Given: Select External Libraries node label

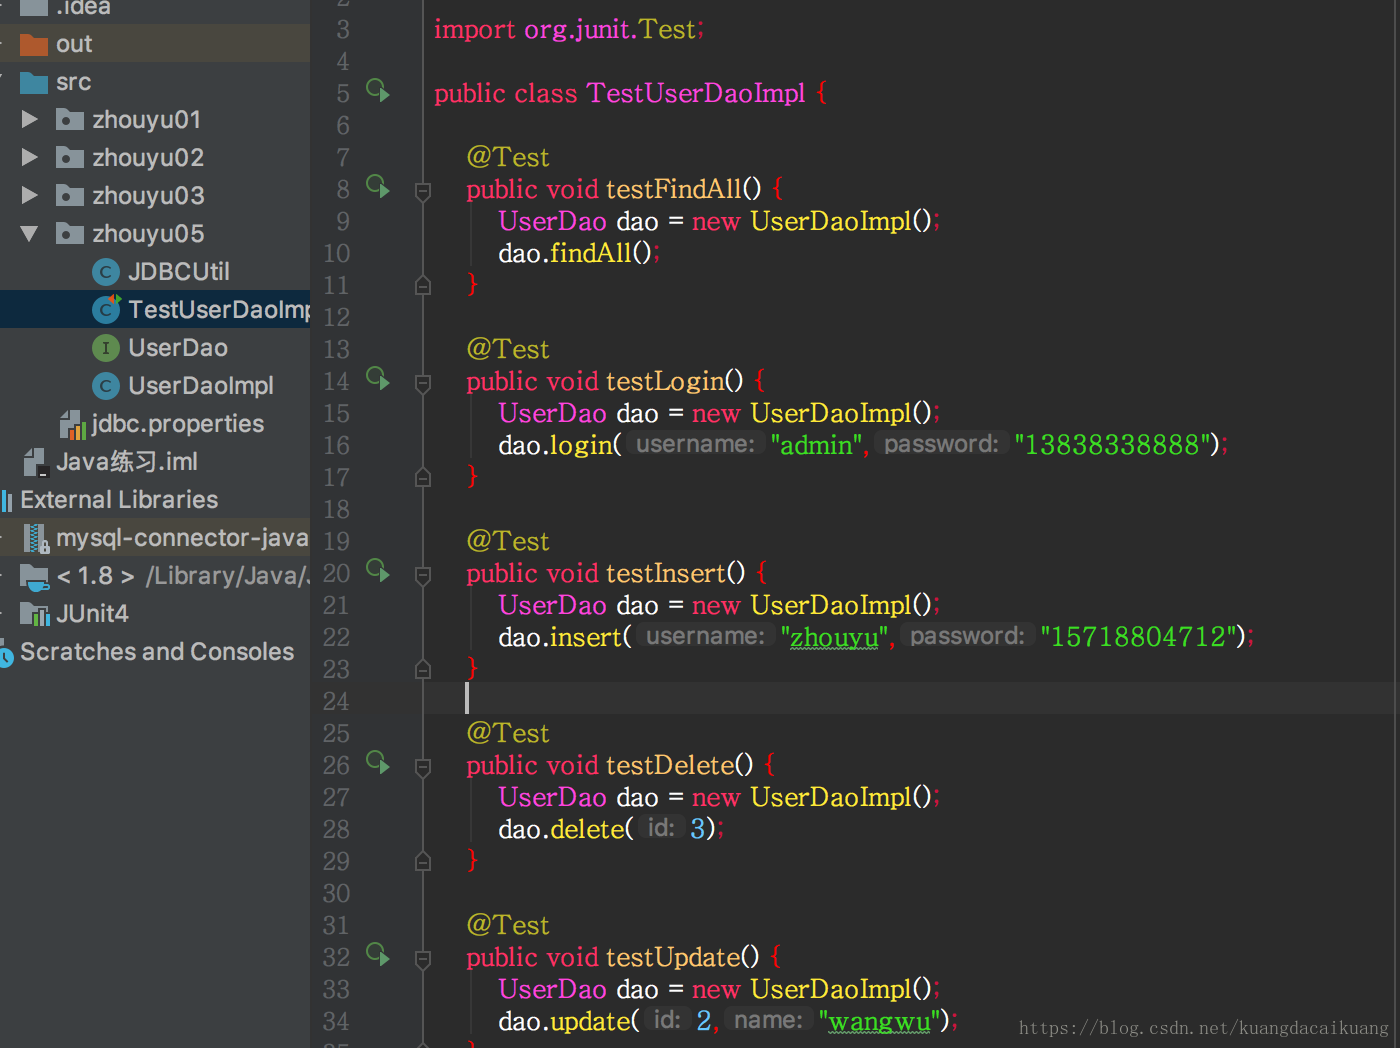Looking at the screenshot, I should (119, 500).
